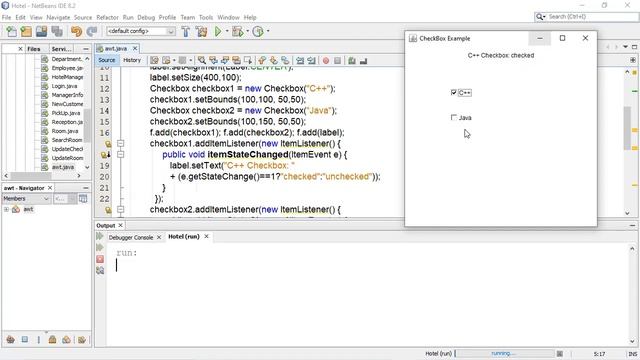Screen dimensions: 640x360
Task: Click the Next Bookmark editor icon
Action: 273,60
